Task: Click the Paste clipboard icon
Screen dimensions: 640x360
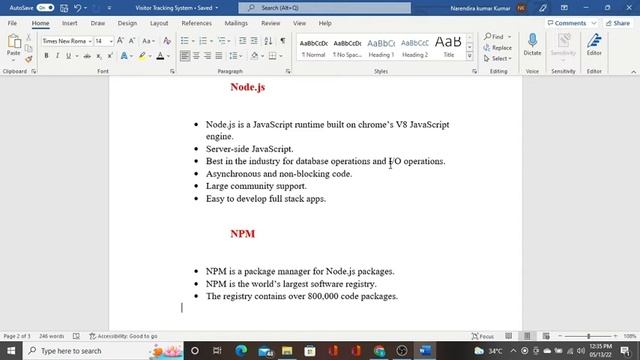Action: (13, 42)
